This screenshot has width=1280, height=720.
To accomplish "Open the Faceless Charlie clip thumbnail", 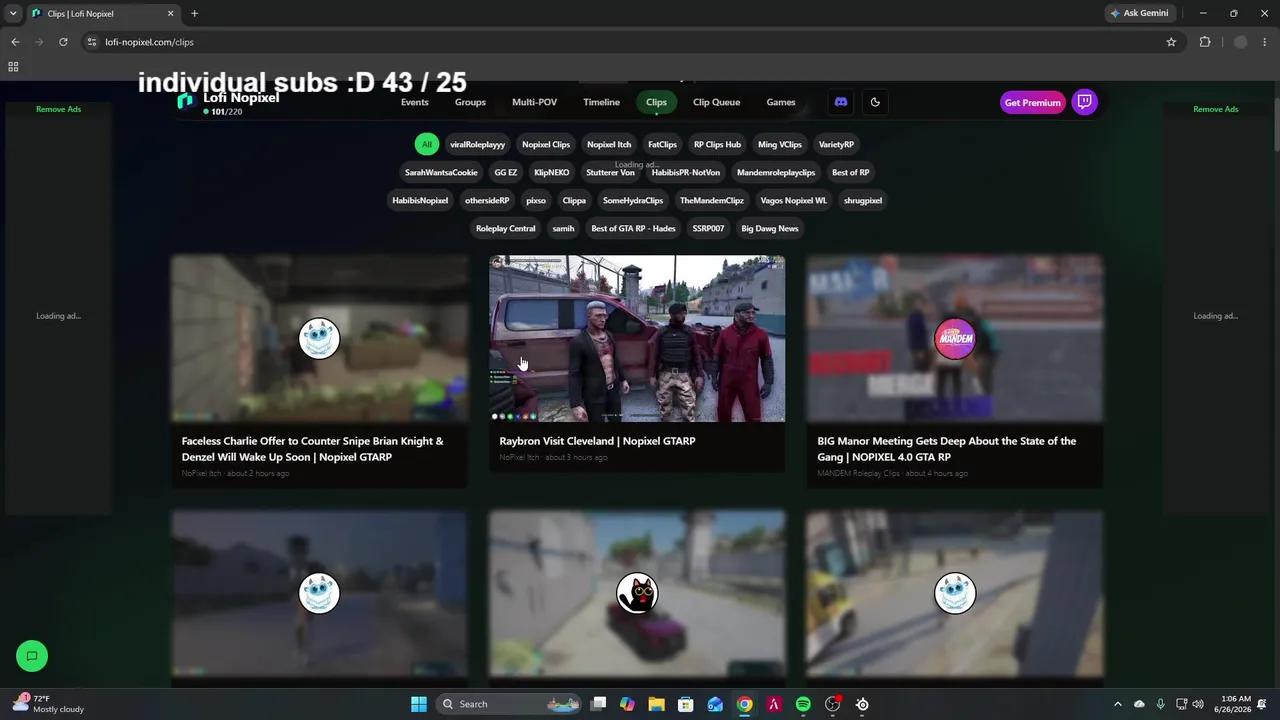I will [319, 338].
